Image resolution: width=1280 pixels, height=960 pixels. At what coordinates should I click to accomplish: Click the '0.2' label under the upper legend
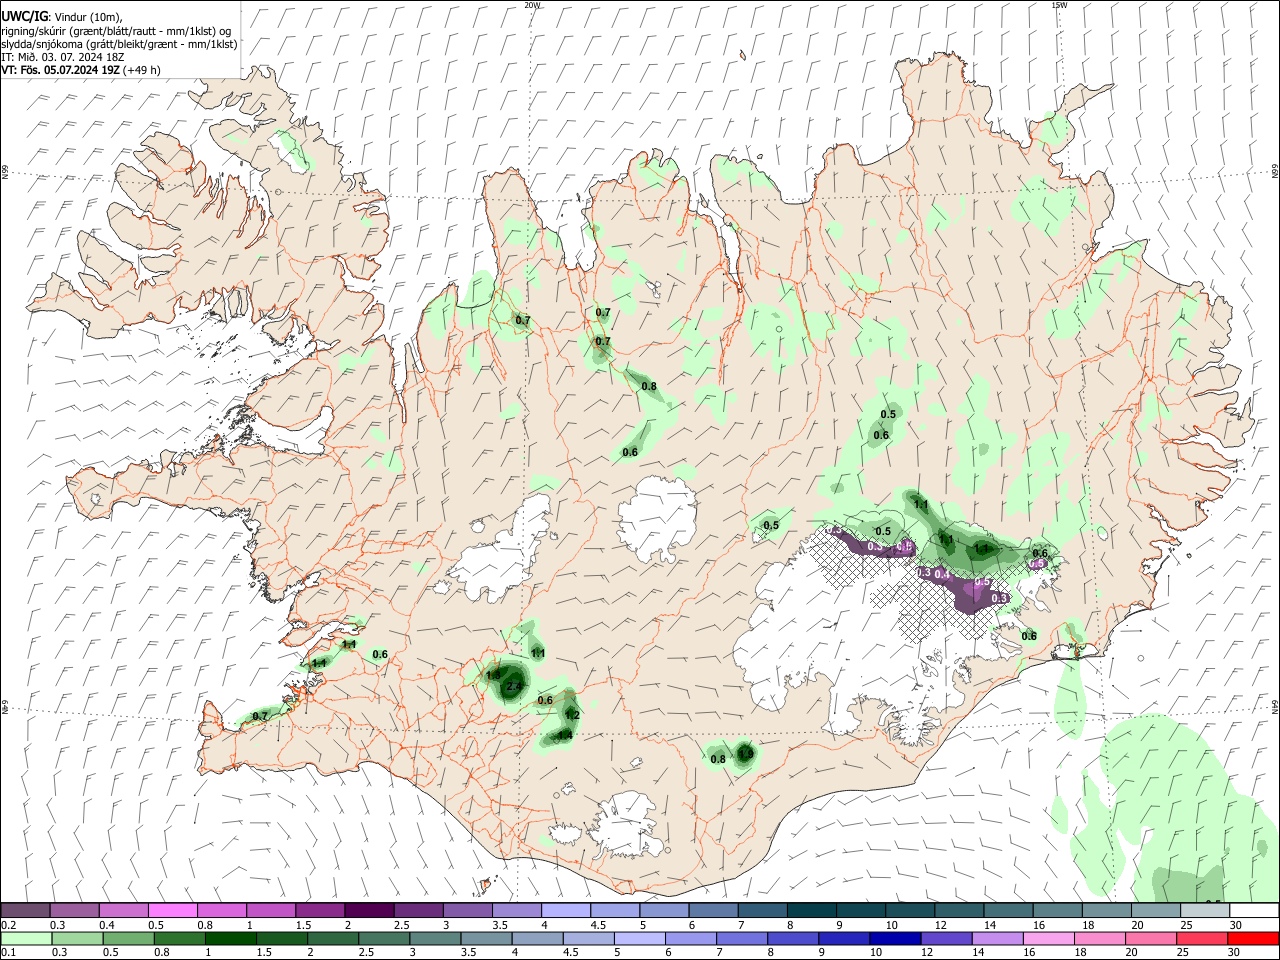pos(8,925)
